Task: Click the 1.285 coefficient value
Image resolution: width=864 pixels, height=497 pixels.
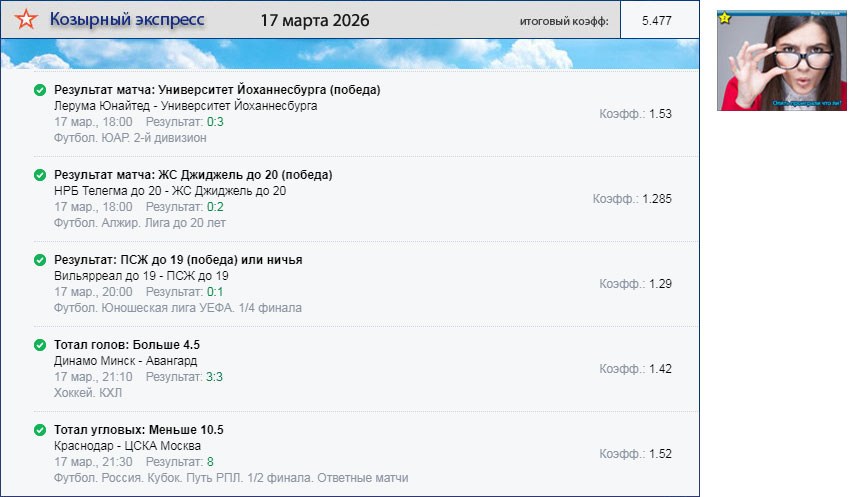Action: tap(657, 199)
